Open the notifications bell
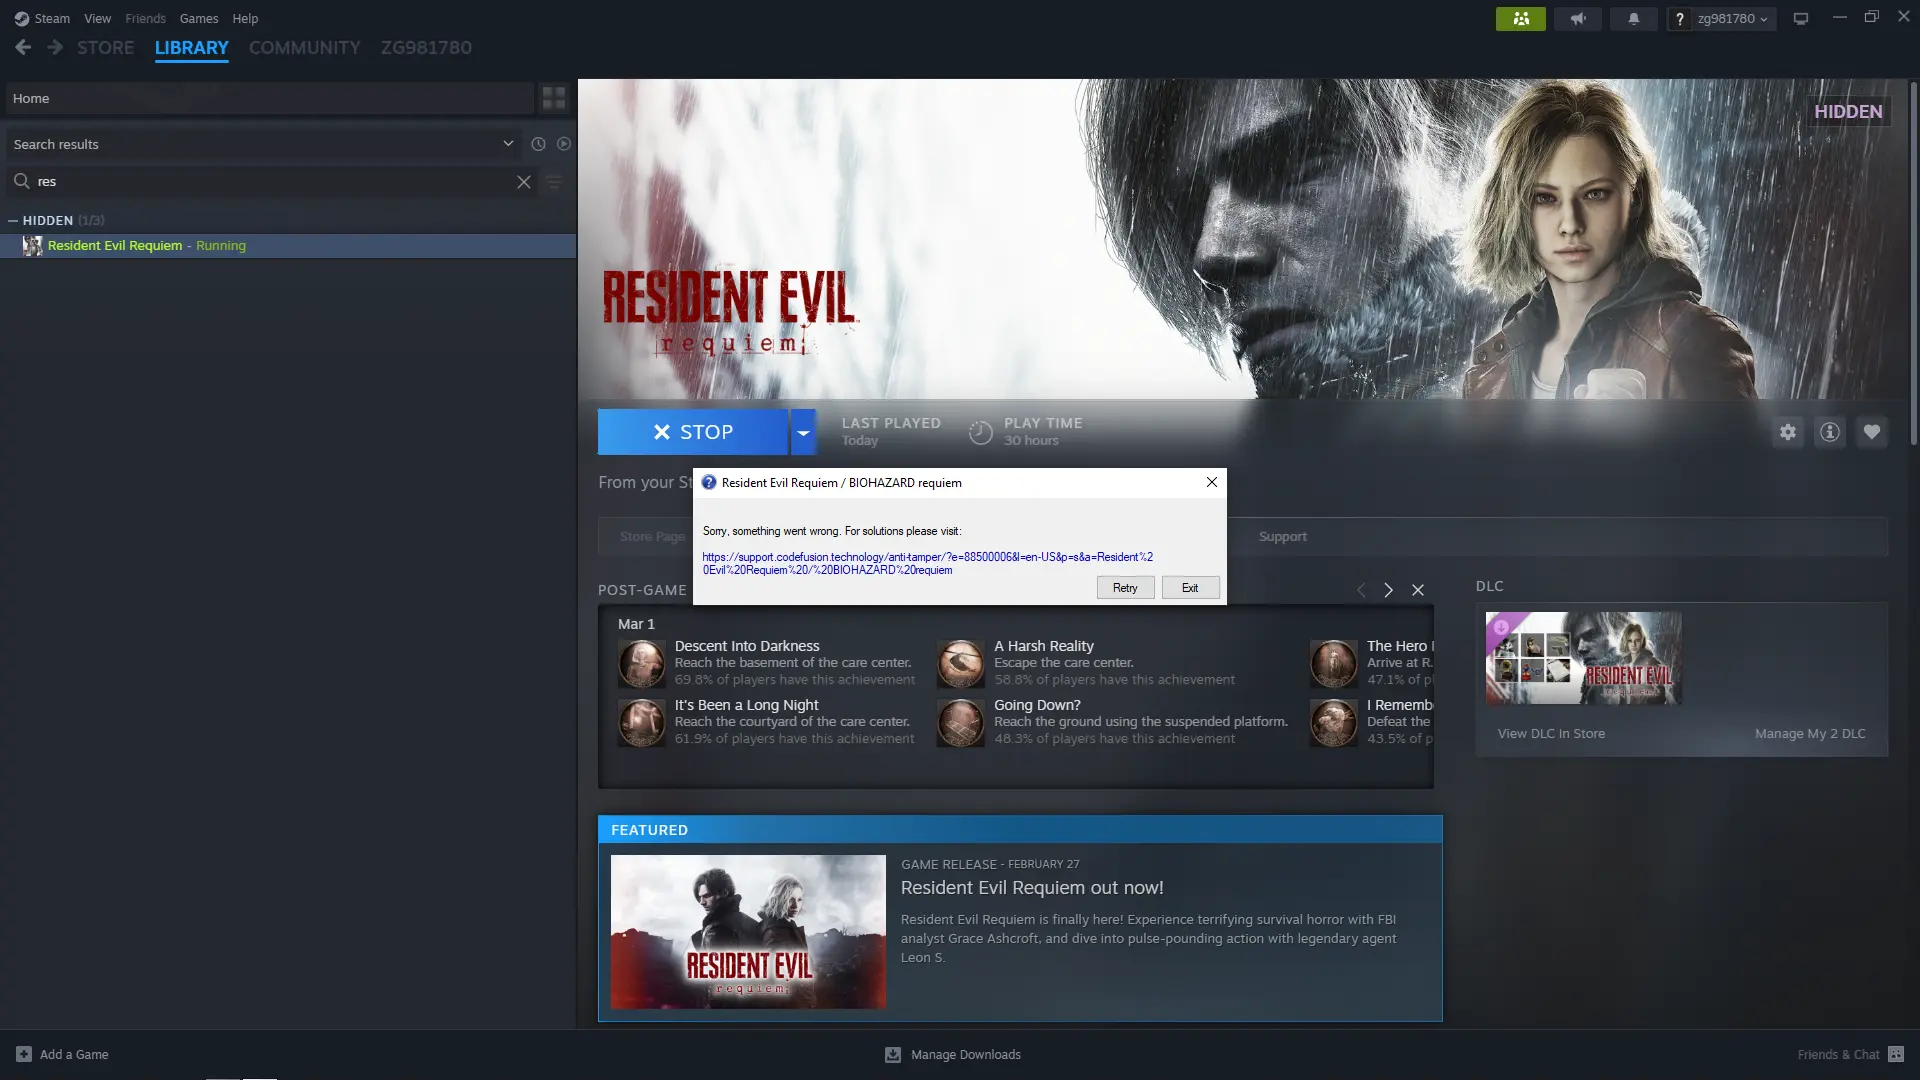The width and height of the screenshot is (1920, 1080). tap(1633, 18)
